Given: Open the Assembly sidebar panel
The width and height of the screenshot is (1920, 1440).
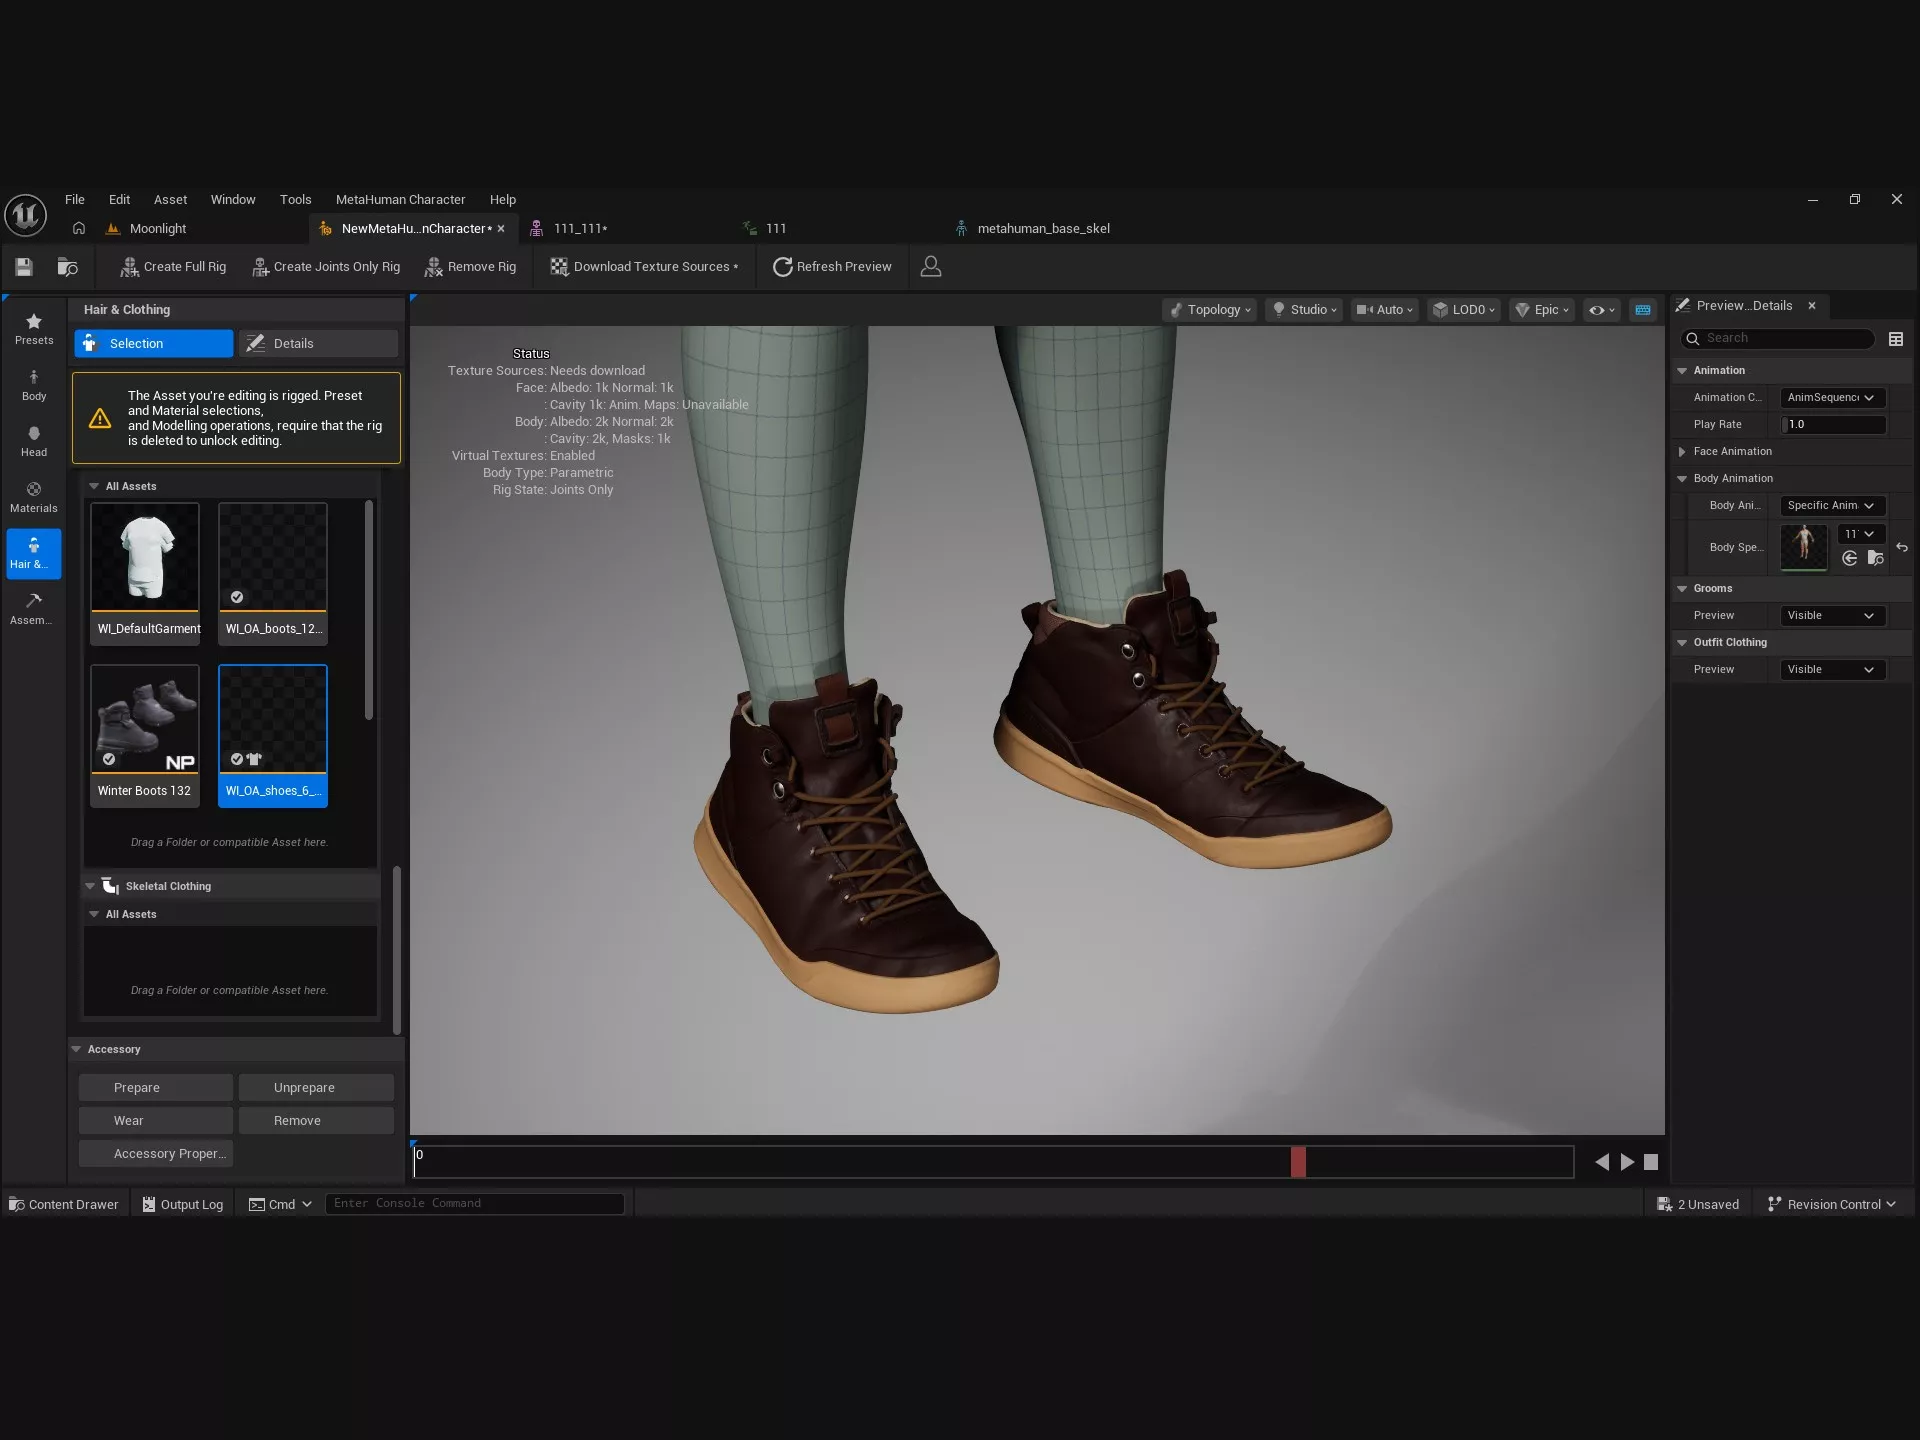Looking at the screenshot, I should pos(34,609).
